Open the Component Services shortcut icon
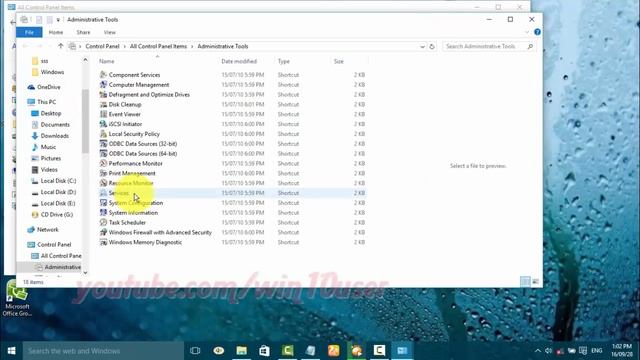This screenshot has width=640, height=360. click(x=103, y=75)
